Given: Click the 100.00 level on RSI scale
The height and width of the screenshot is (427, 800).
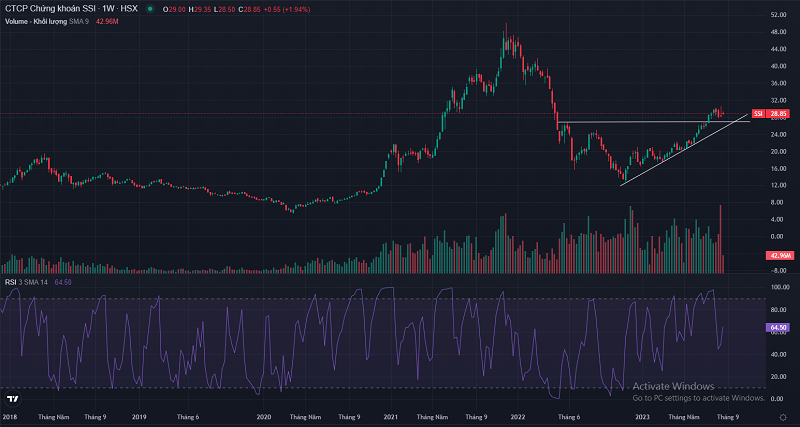Looking at the screenshot, I should tap(776, 286).
